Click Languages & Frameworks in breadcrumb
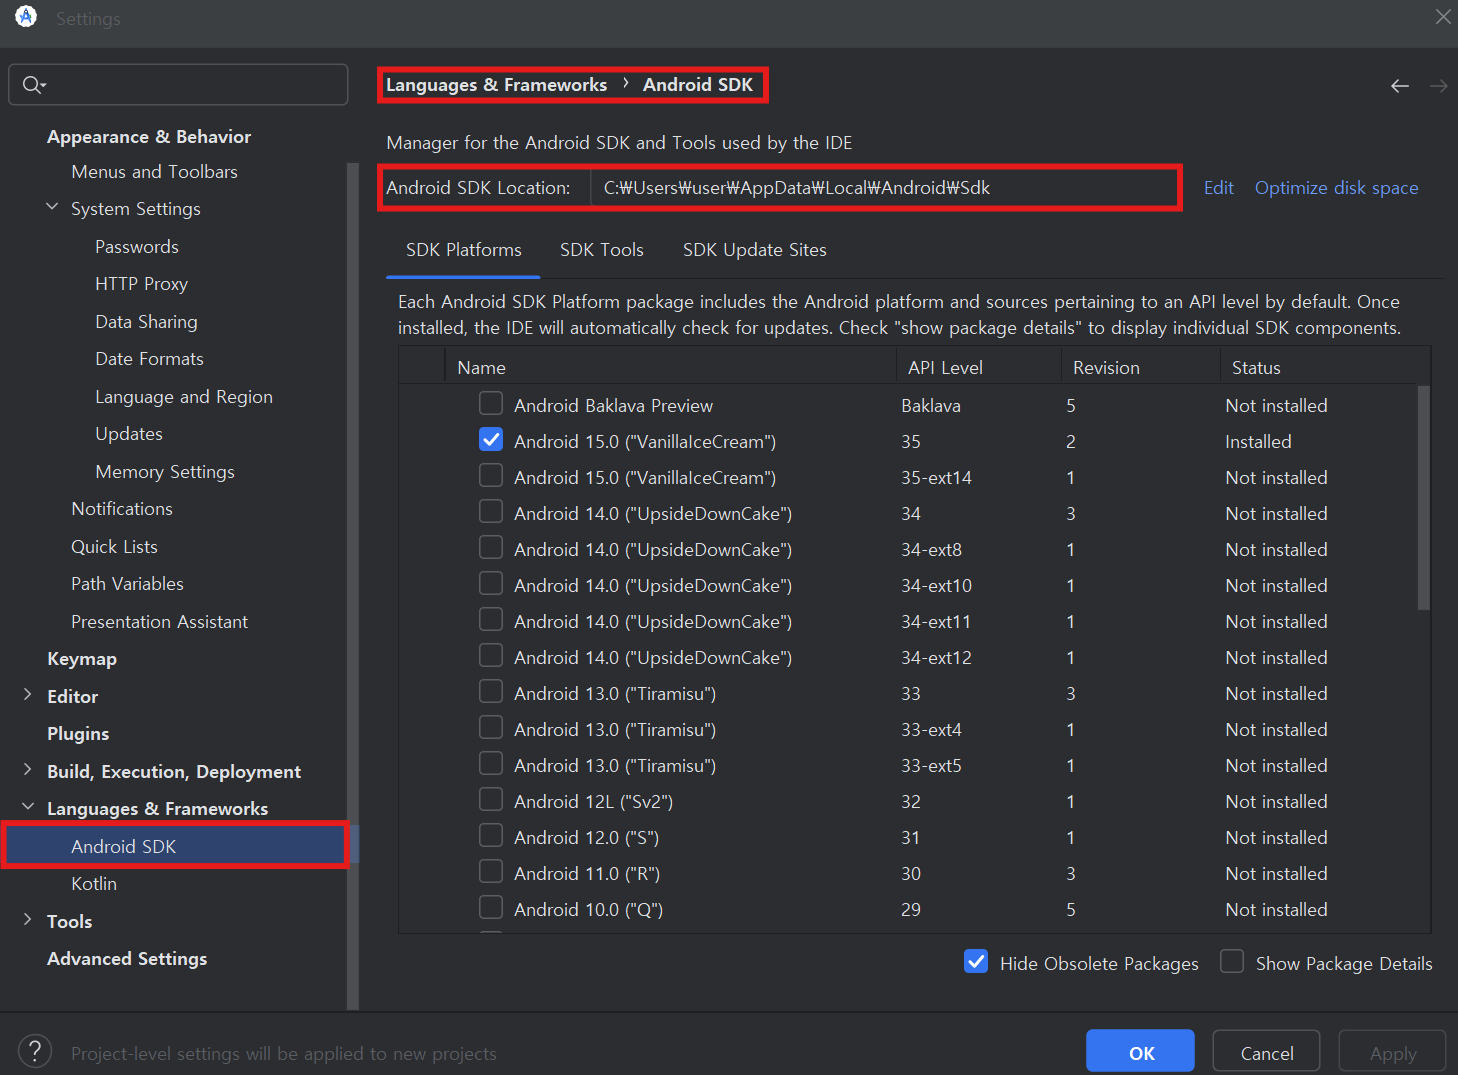 click(496, 85)
